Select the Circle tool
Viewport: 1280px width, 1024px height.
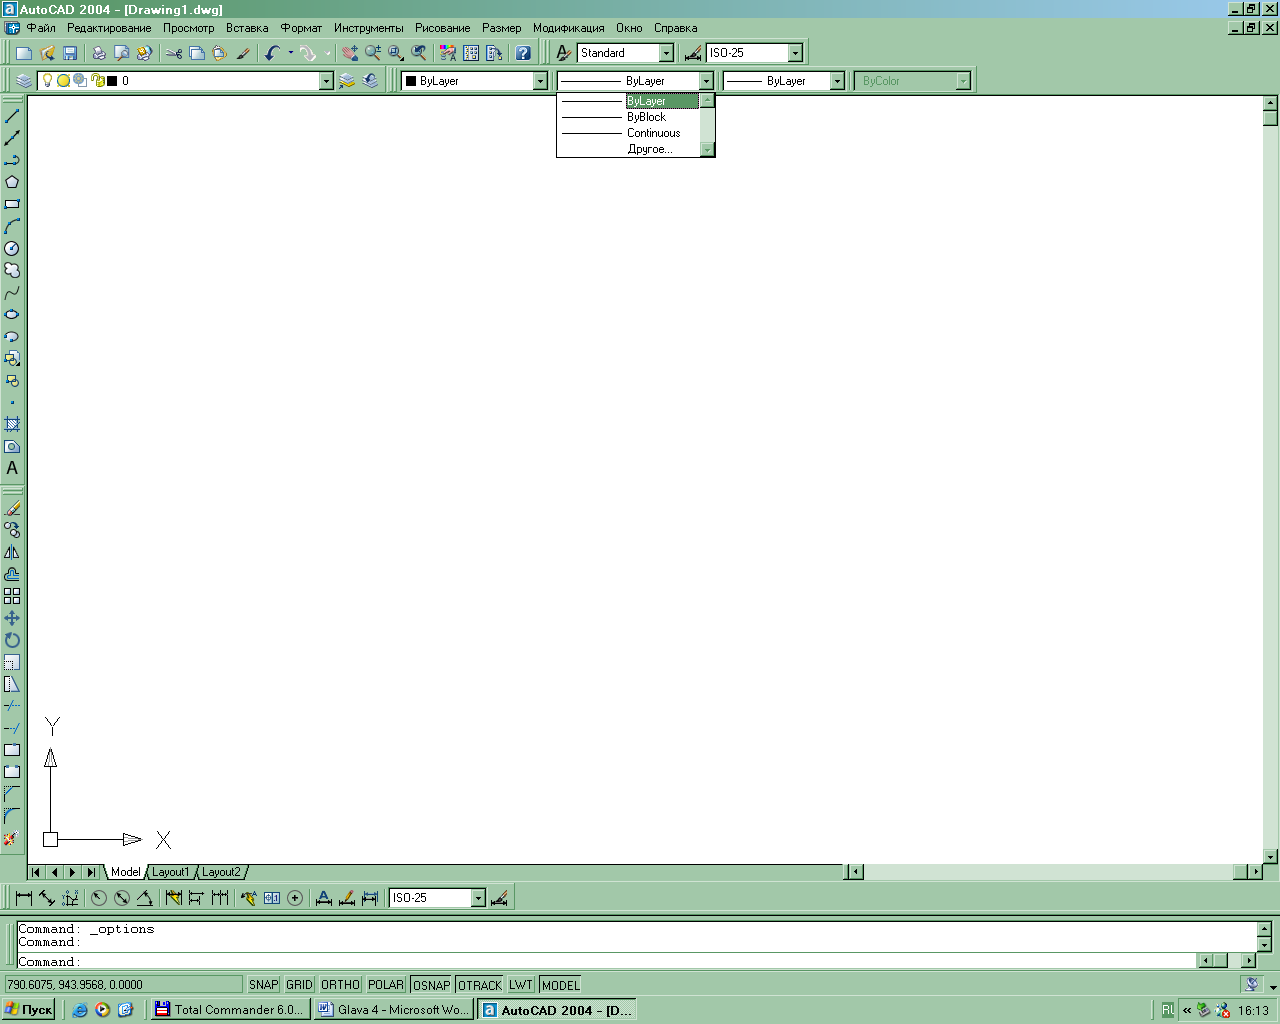coord(12,248)
